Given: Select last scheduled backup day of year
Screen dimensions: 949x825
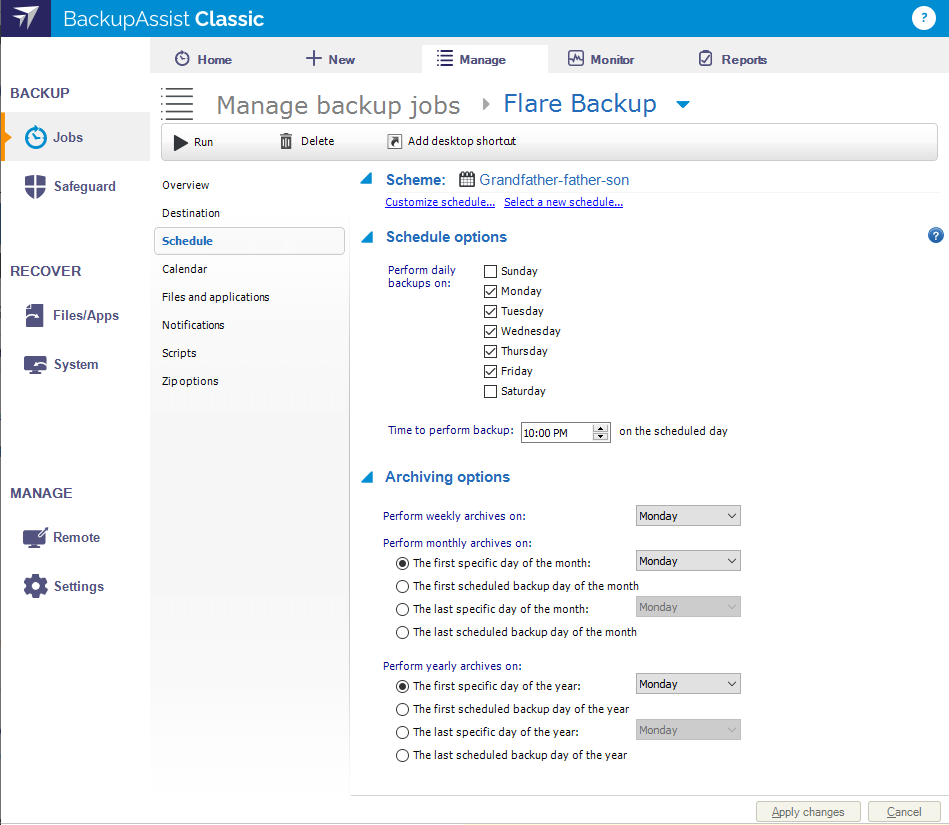Looking at the screenshot, I should (402, 755).
